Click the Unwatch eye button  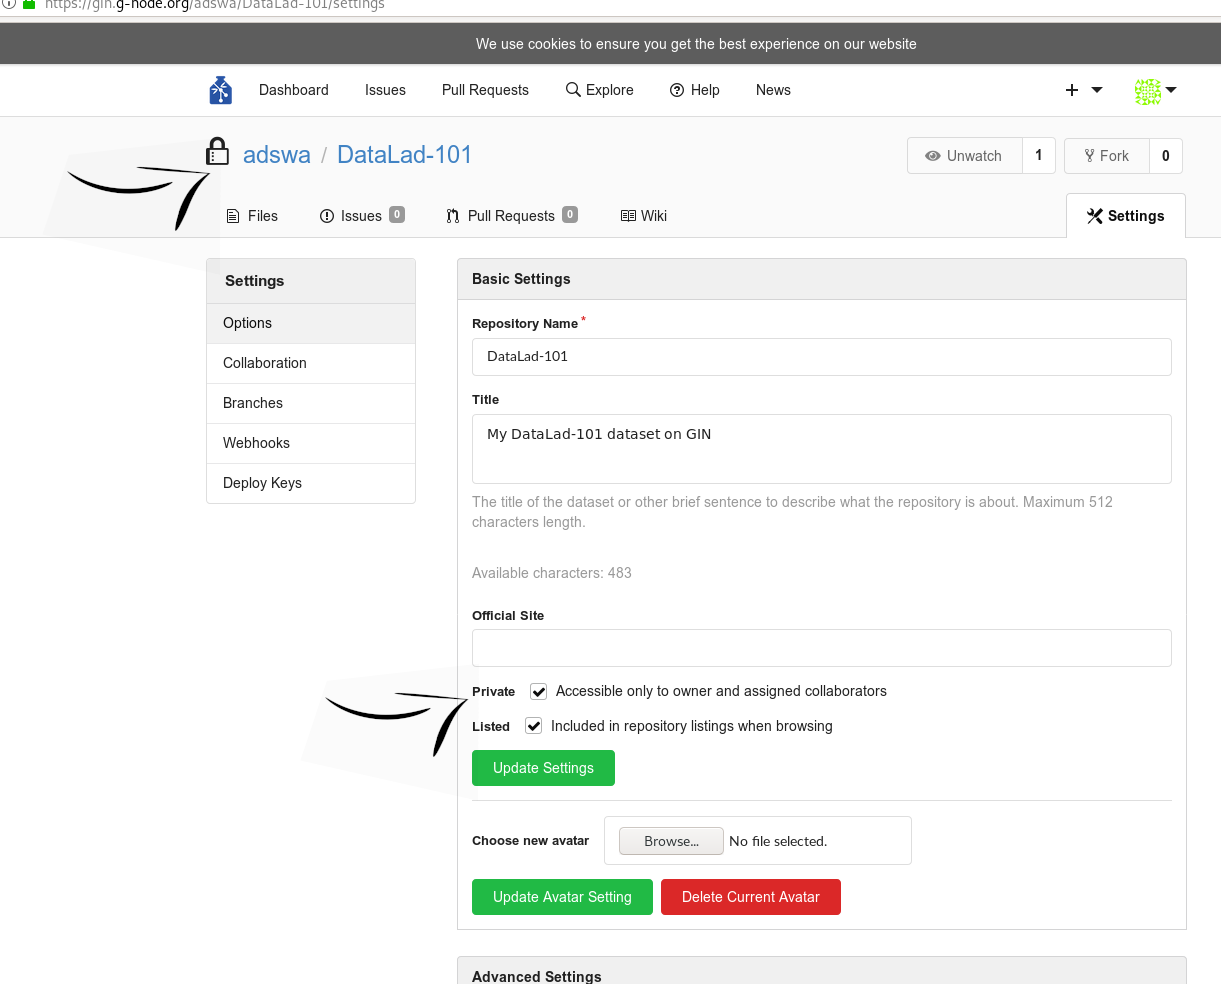point(964,156)
